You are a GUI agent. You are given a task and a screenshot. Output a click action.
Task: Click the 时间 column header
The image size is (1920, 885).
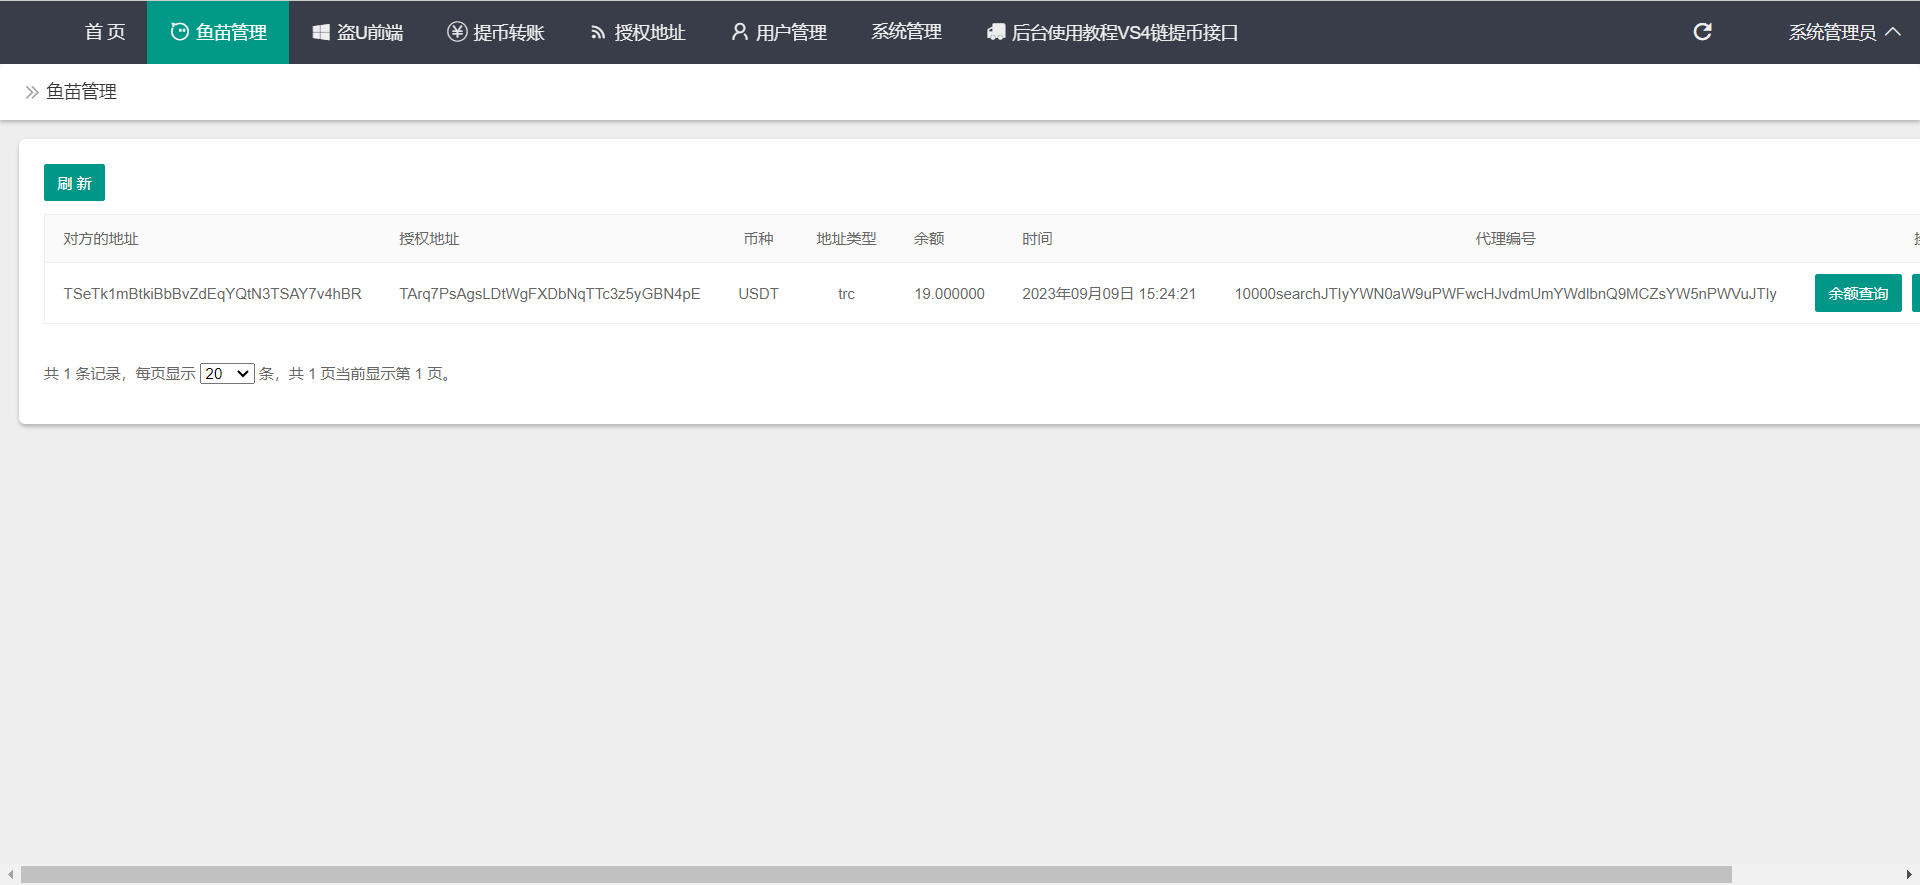tap(1037, 239)
